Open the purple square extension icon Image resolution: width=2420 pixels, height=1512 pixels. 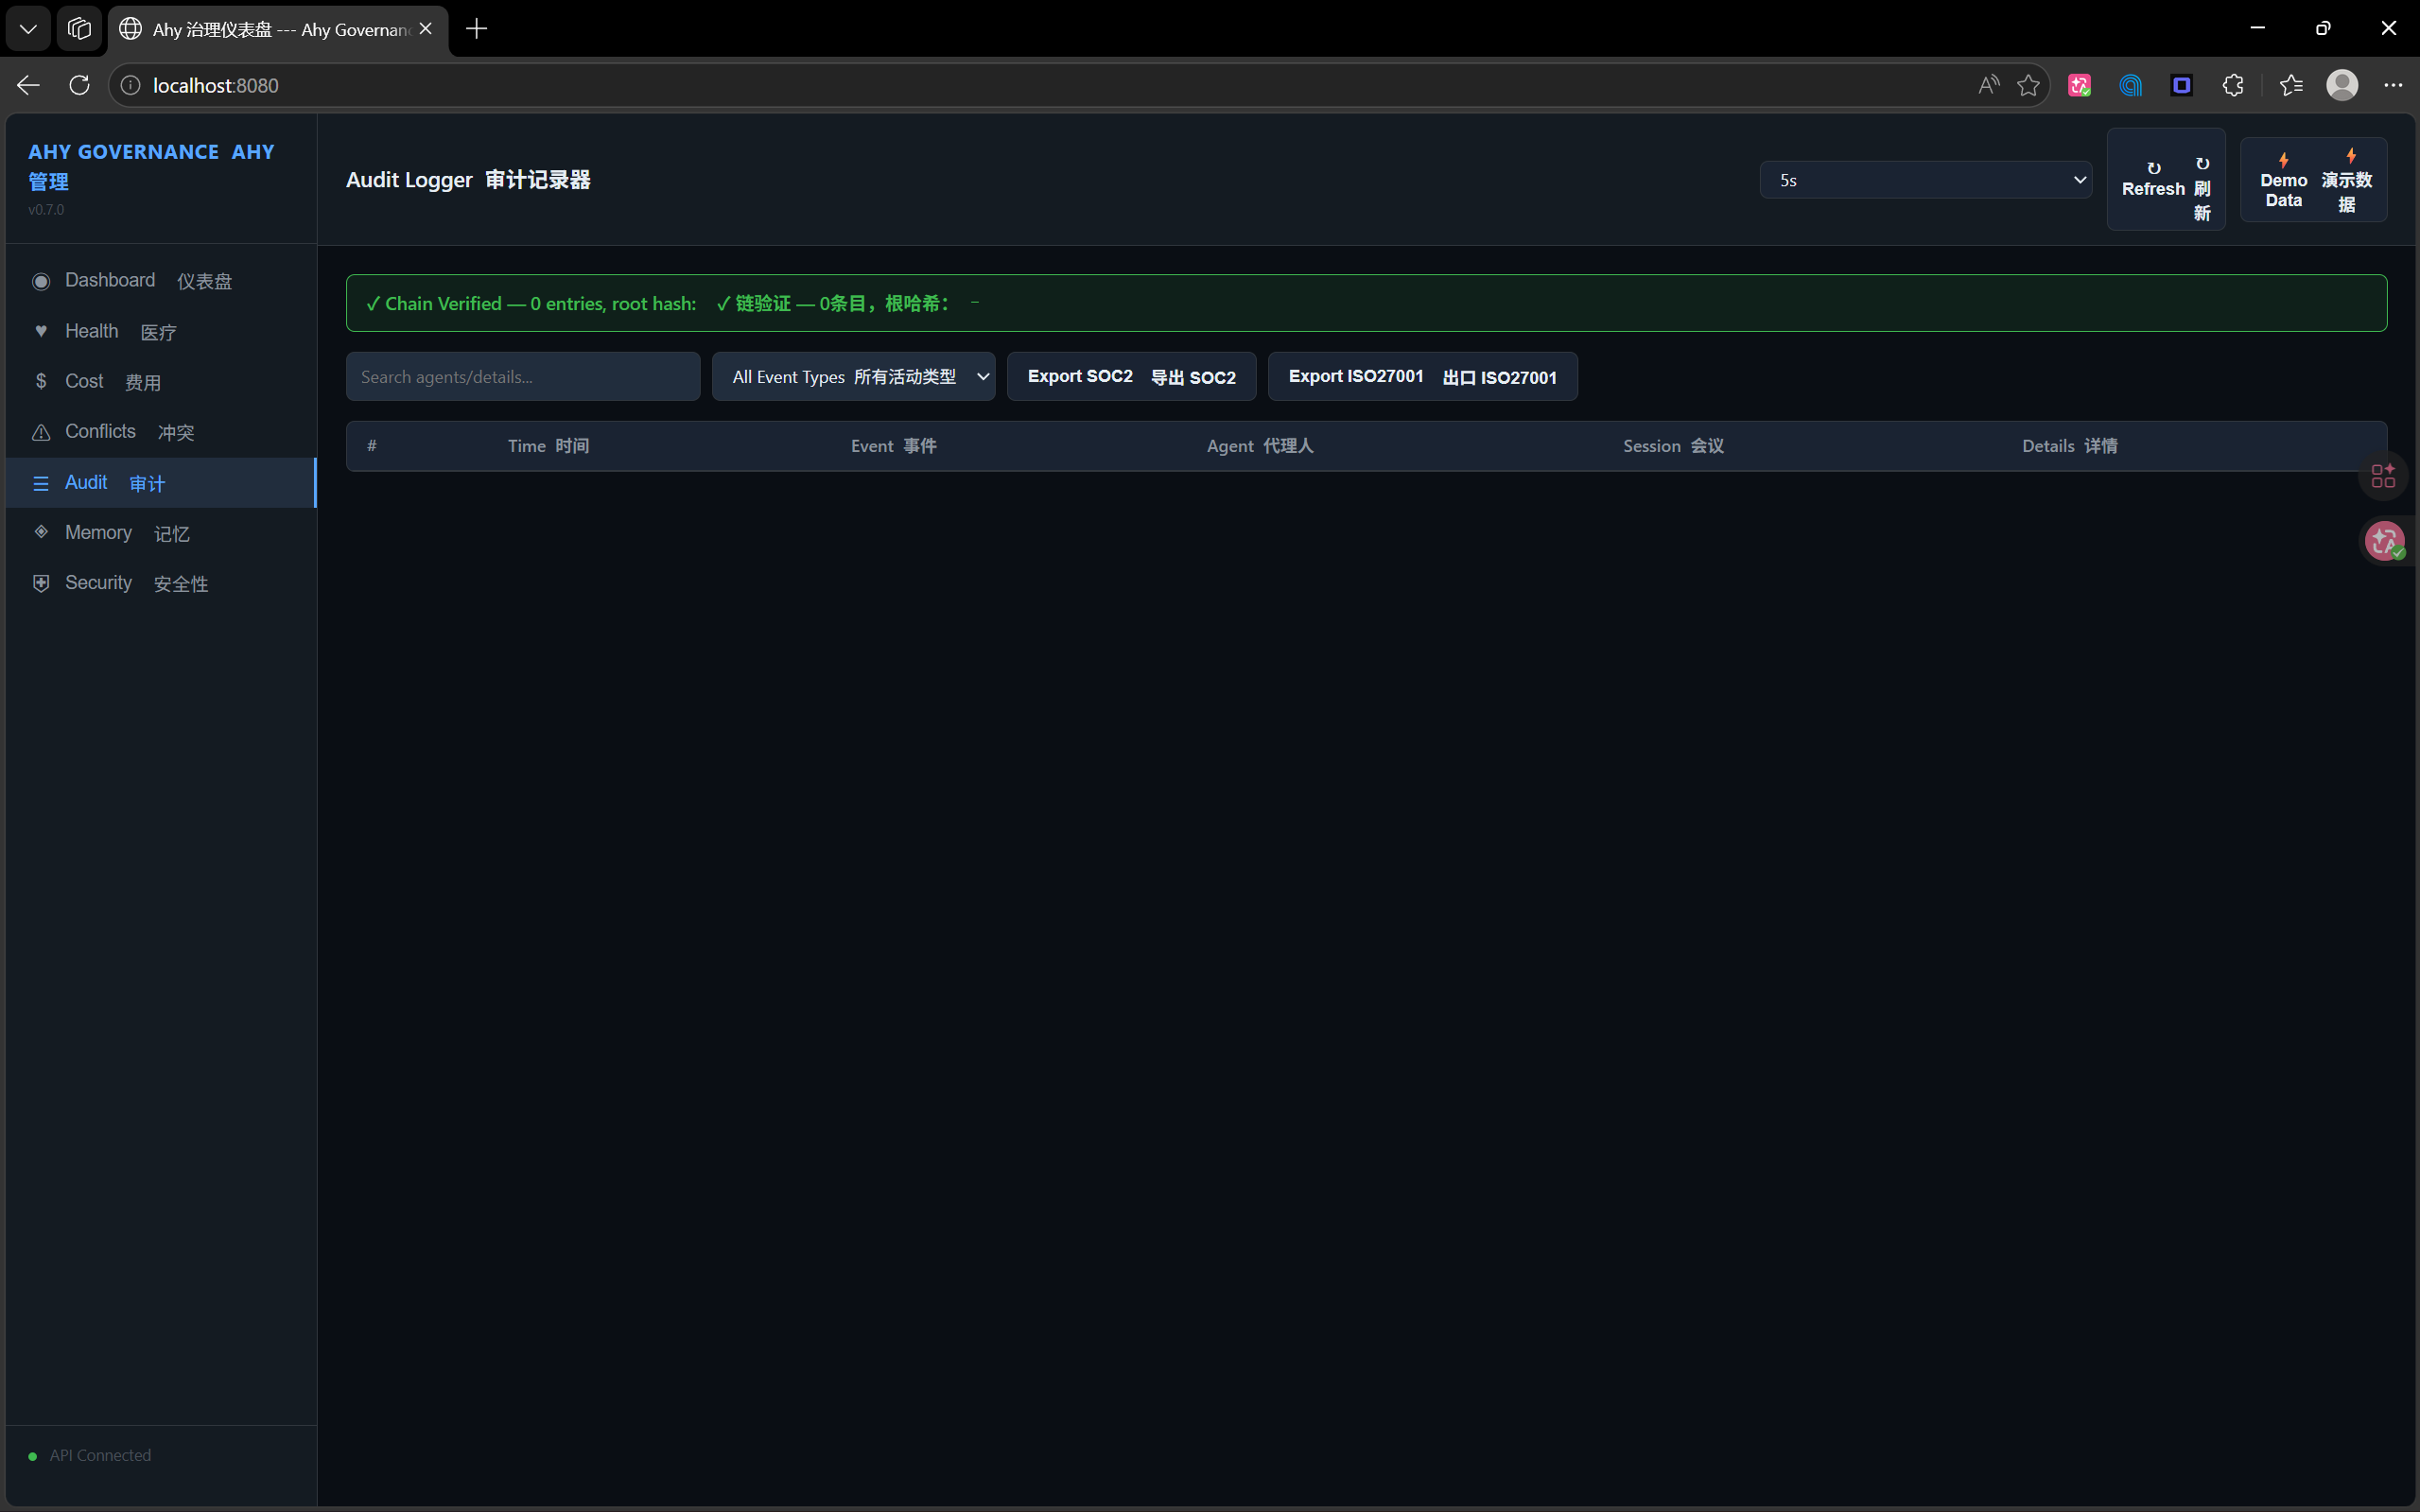[x=2181, y=85]
